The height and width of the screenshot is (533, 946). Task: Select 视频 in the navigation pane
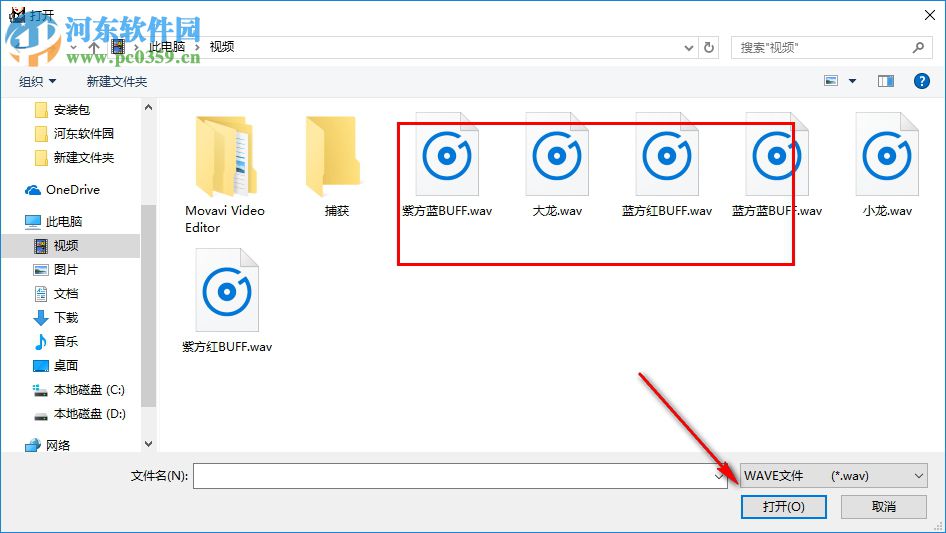71,246
